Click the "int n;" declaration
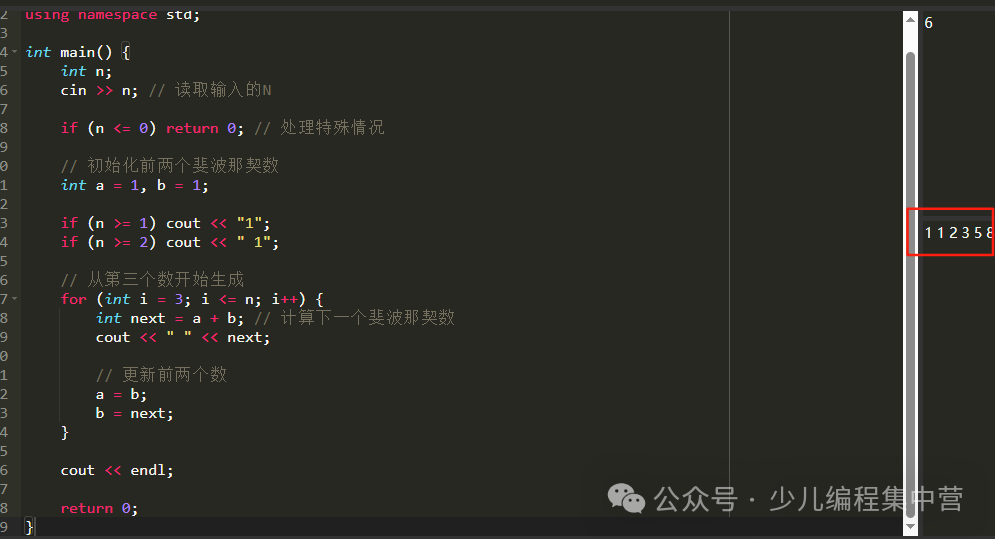 (x=86, y=71)
